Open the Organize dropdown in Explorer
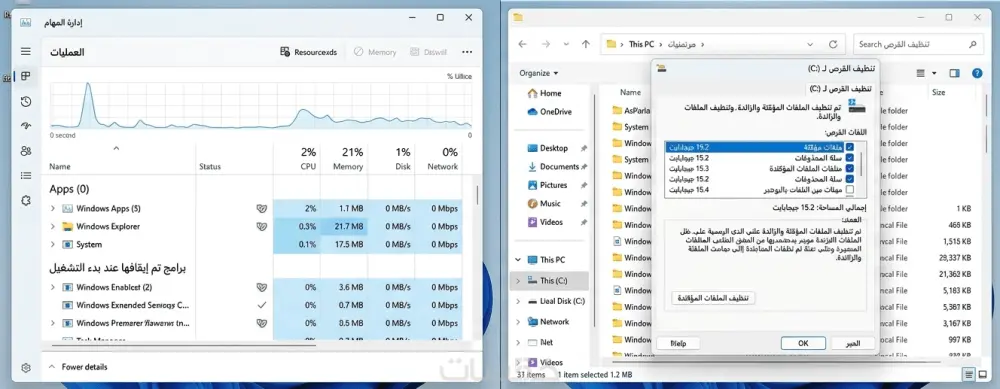The width and height of the screenshot is (1000, 389). tap(539, 73)
